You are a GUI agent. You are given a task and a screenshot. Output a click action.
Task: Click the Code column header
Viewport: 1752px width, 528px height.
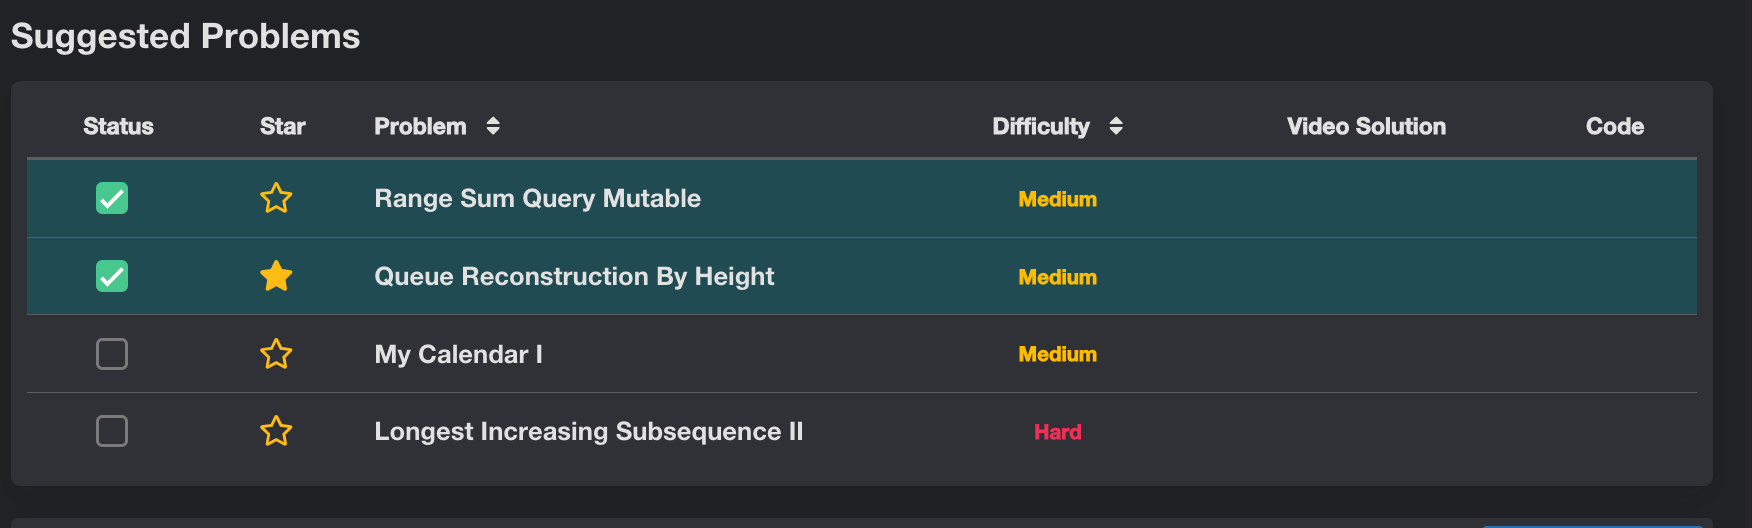(x=1614, y=126)
